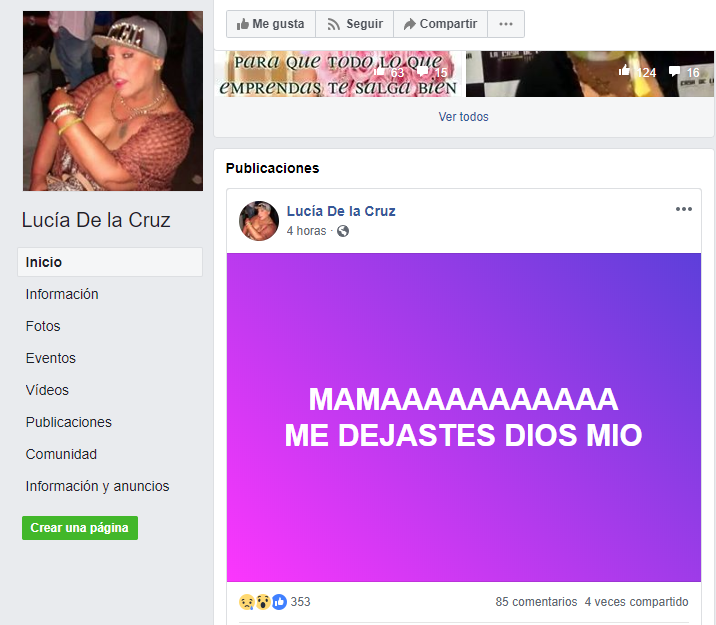Open the post author's small avatar
This screenshot has width=716, height=625.
pyautogui.click(x=259, y=221)
